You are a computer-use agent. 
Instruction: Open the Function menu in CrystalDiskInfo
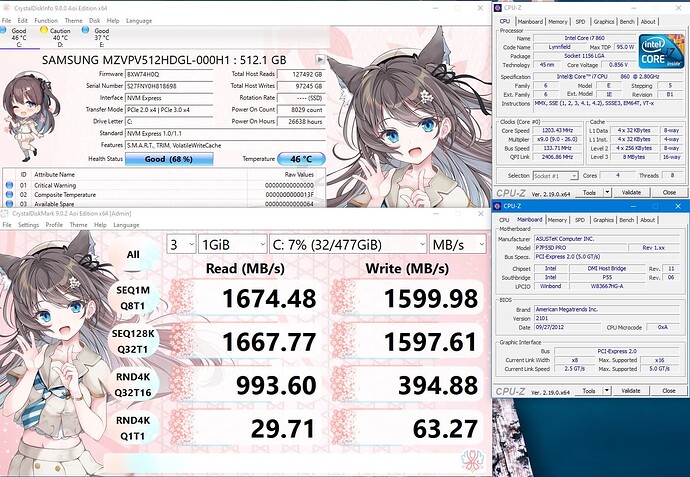pyautogui.click(x=46, y=21)
